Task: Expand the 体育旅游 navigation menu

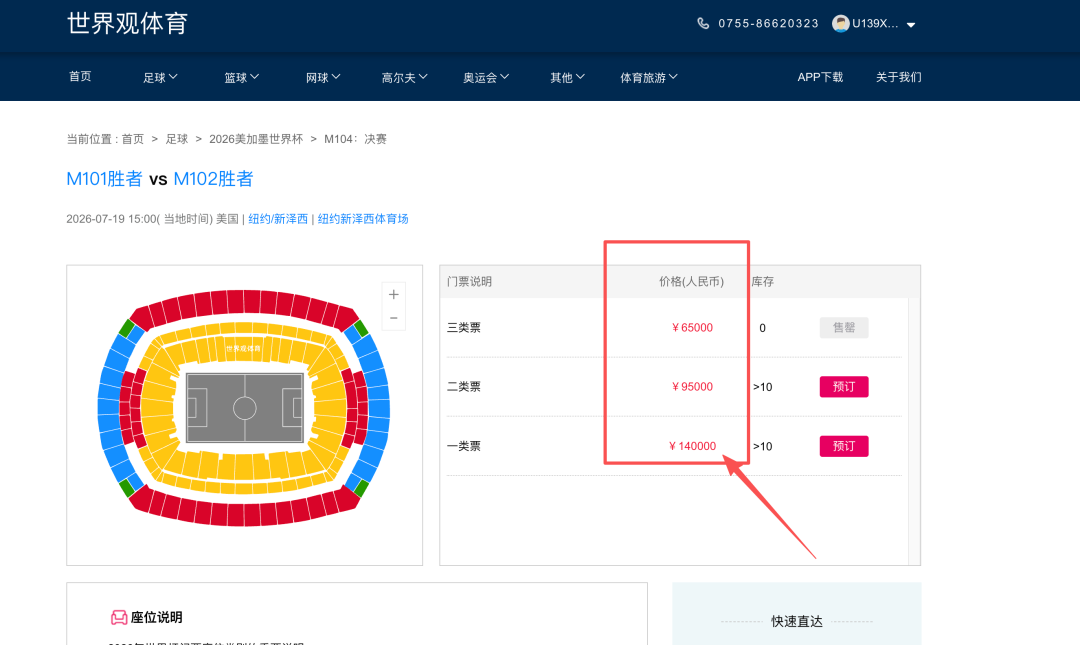Action: tap(649, 77)
